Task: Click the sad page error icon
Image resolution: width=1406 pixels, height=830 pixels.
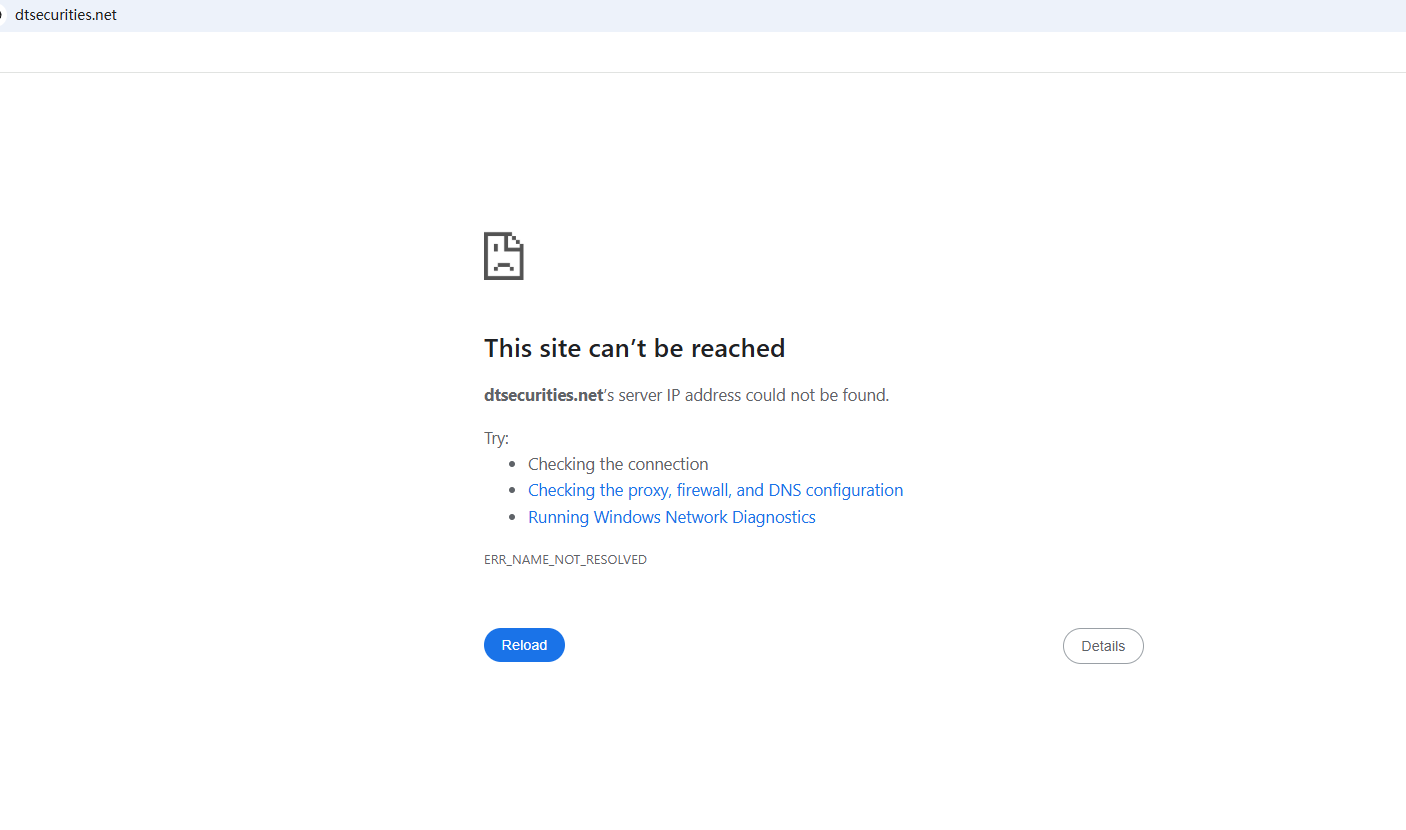Action: (504, 256)
